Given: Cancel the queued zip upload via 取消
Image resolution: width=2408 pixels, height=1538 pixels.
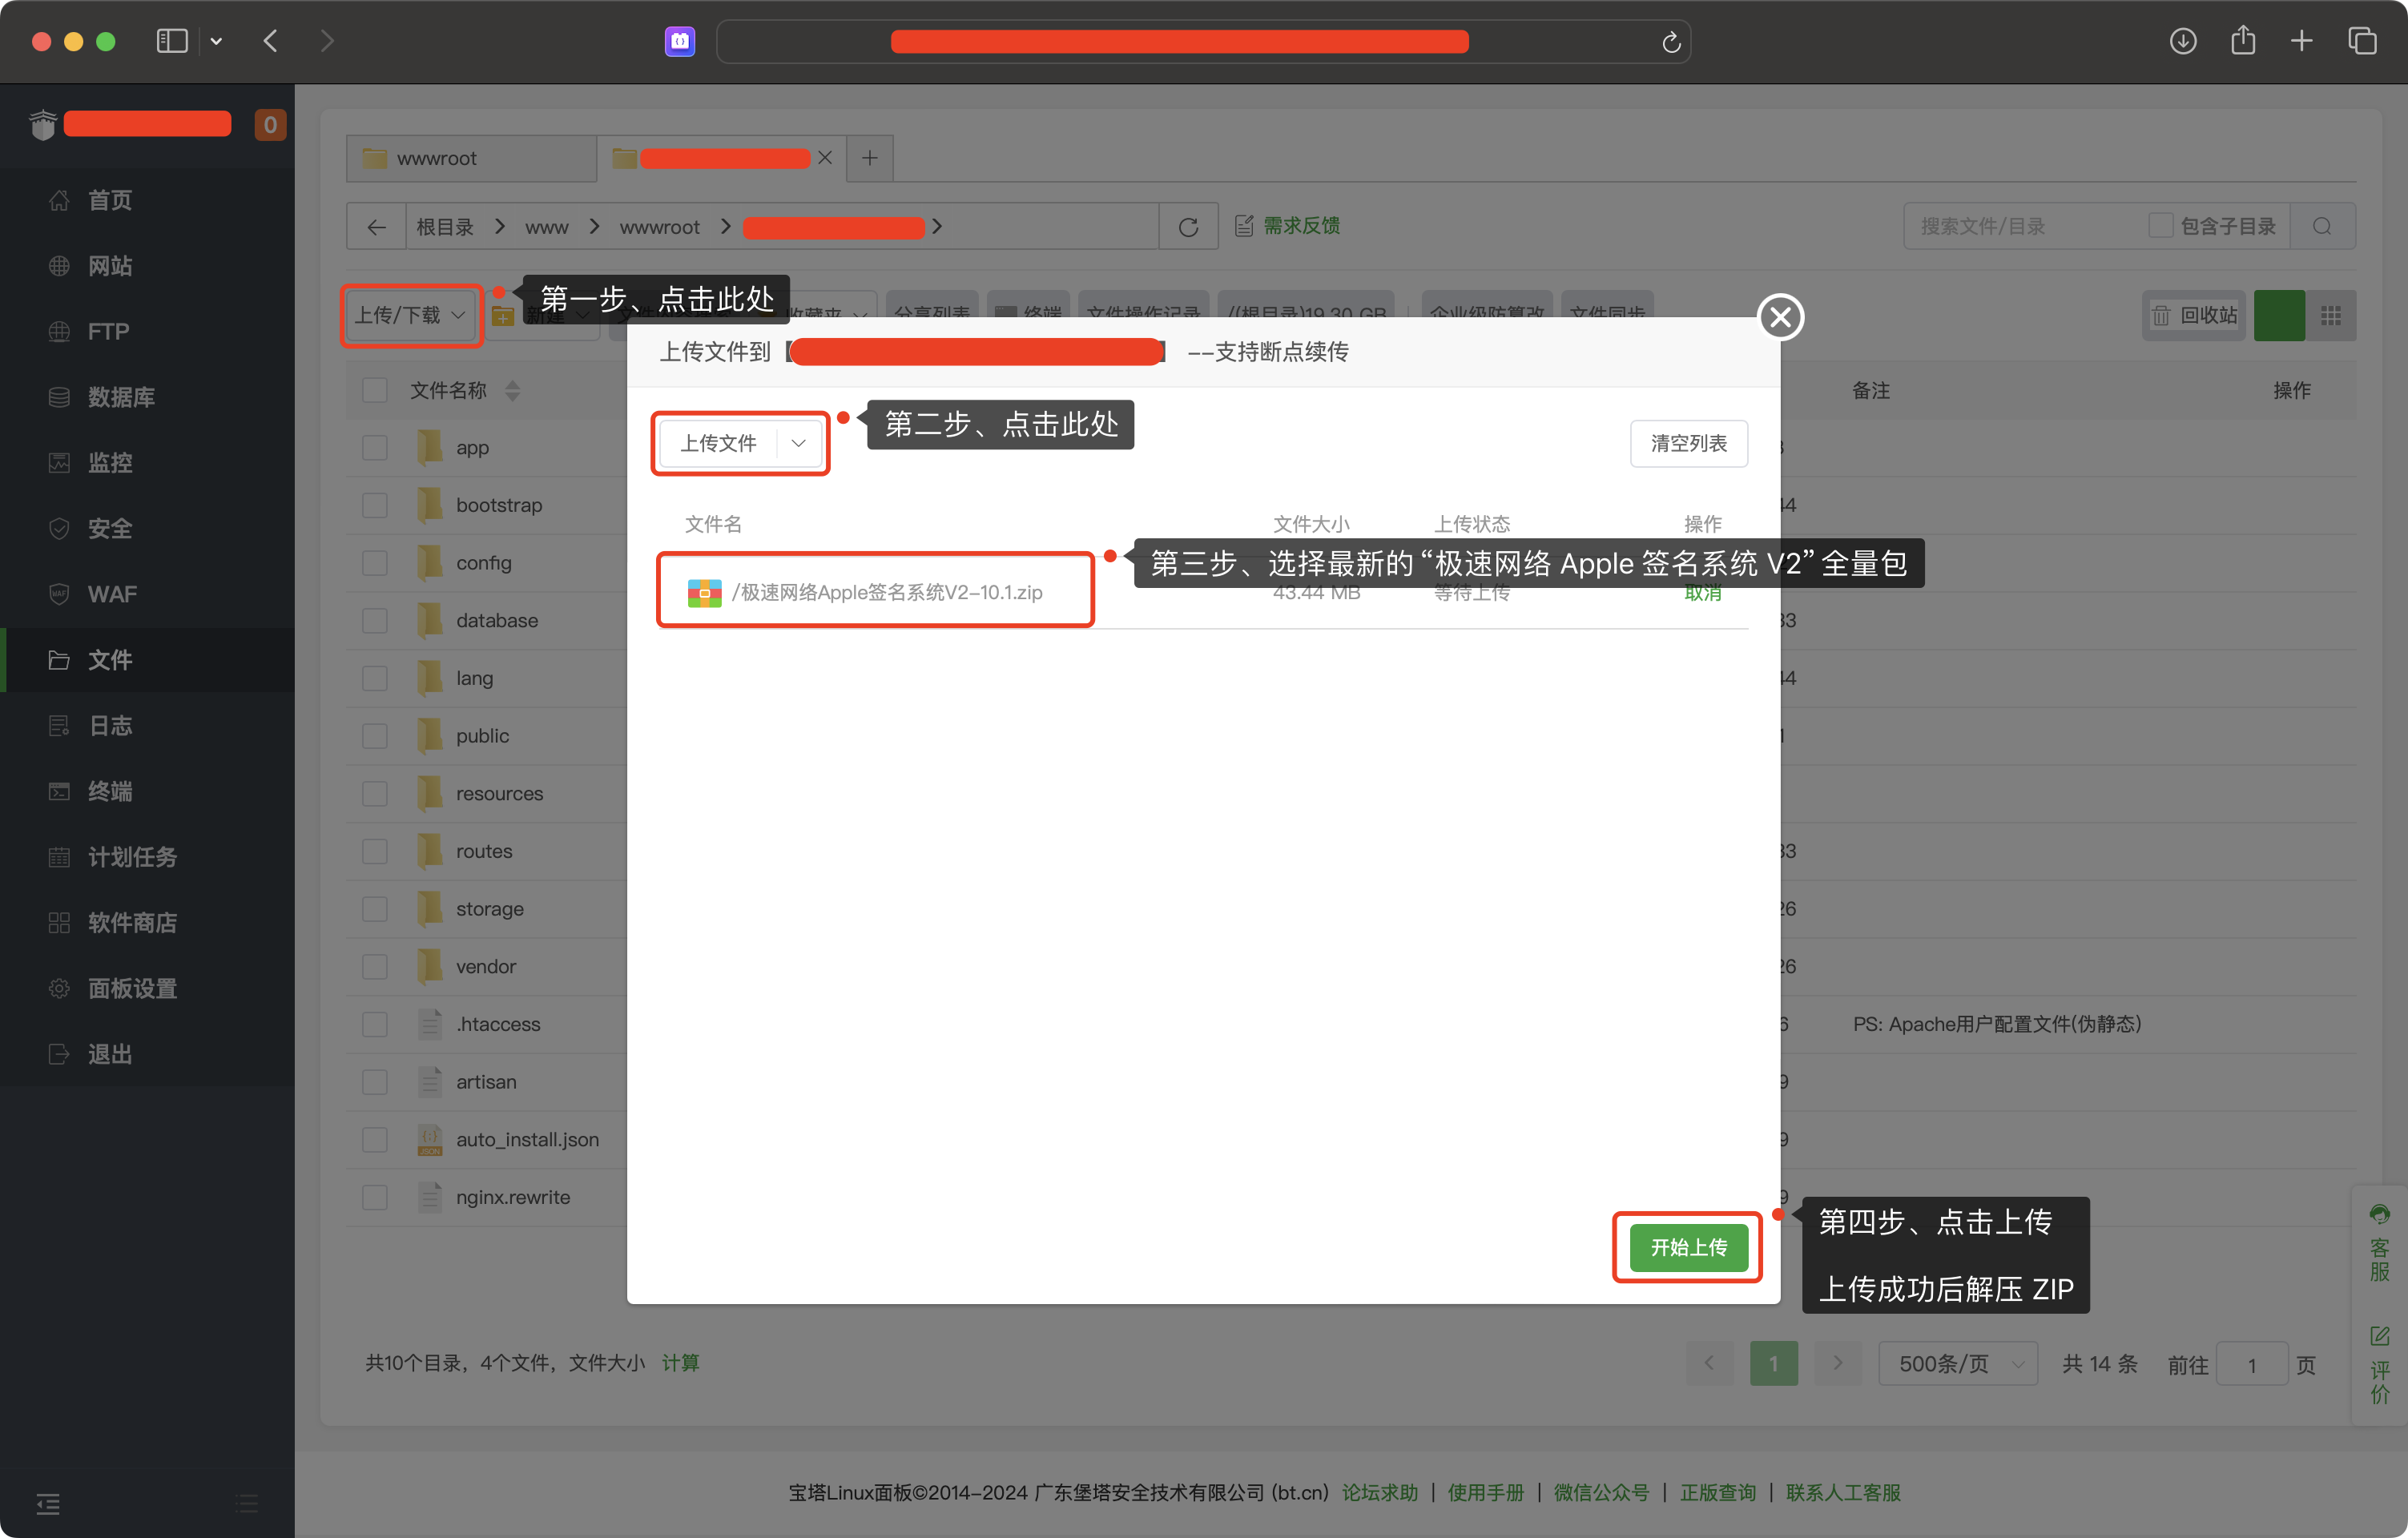Looking at the screenshot, I should [1702, 593].
